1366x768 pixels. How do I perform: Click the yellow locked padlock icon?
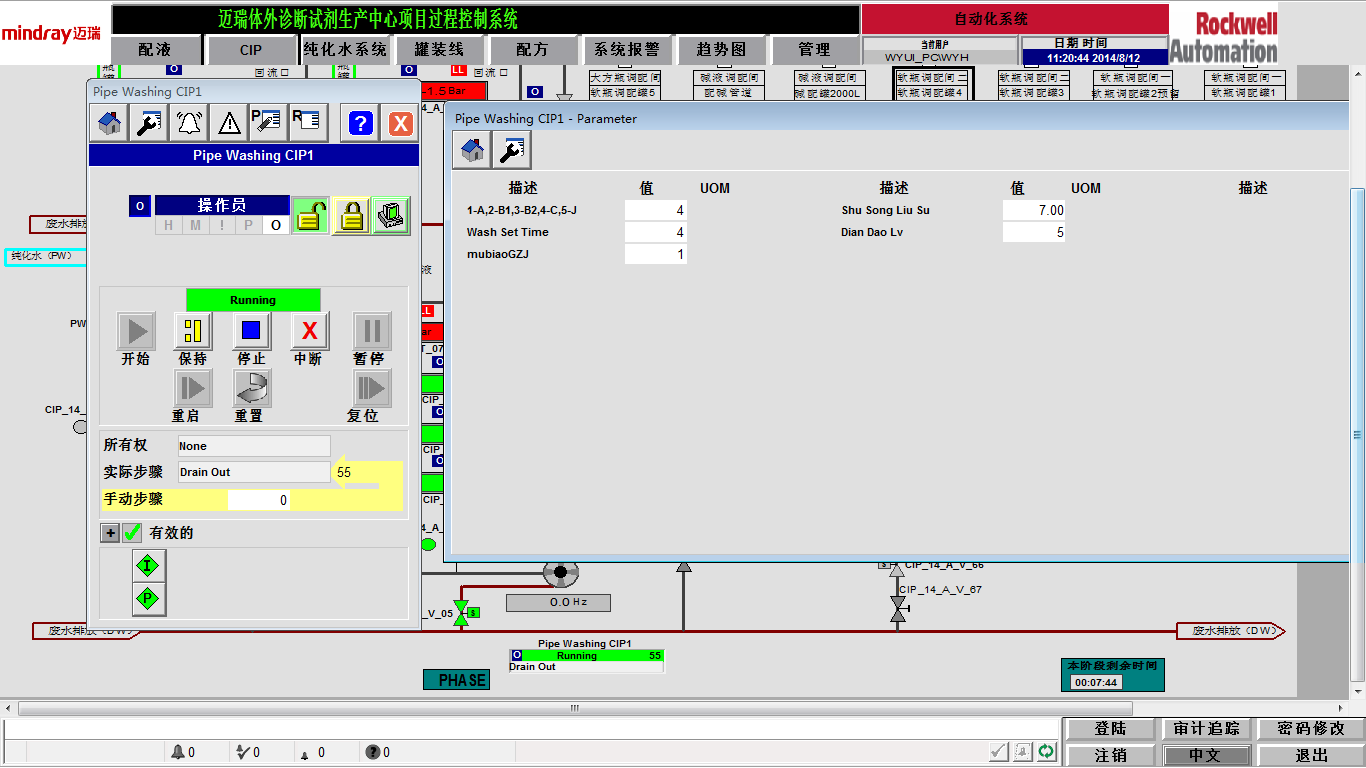click(x=351, y=215)
